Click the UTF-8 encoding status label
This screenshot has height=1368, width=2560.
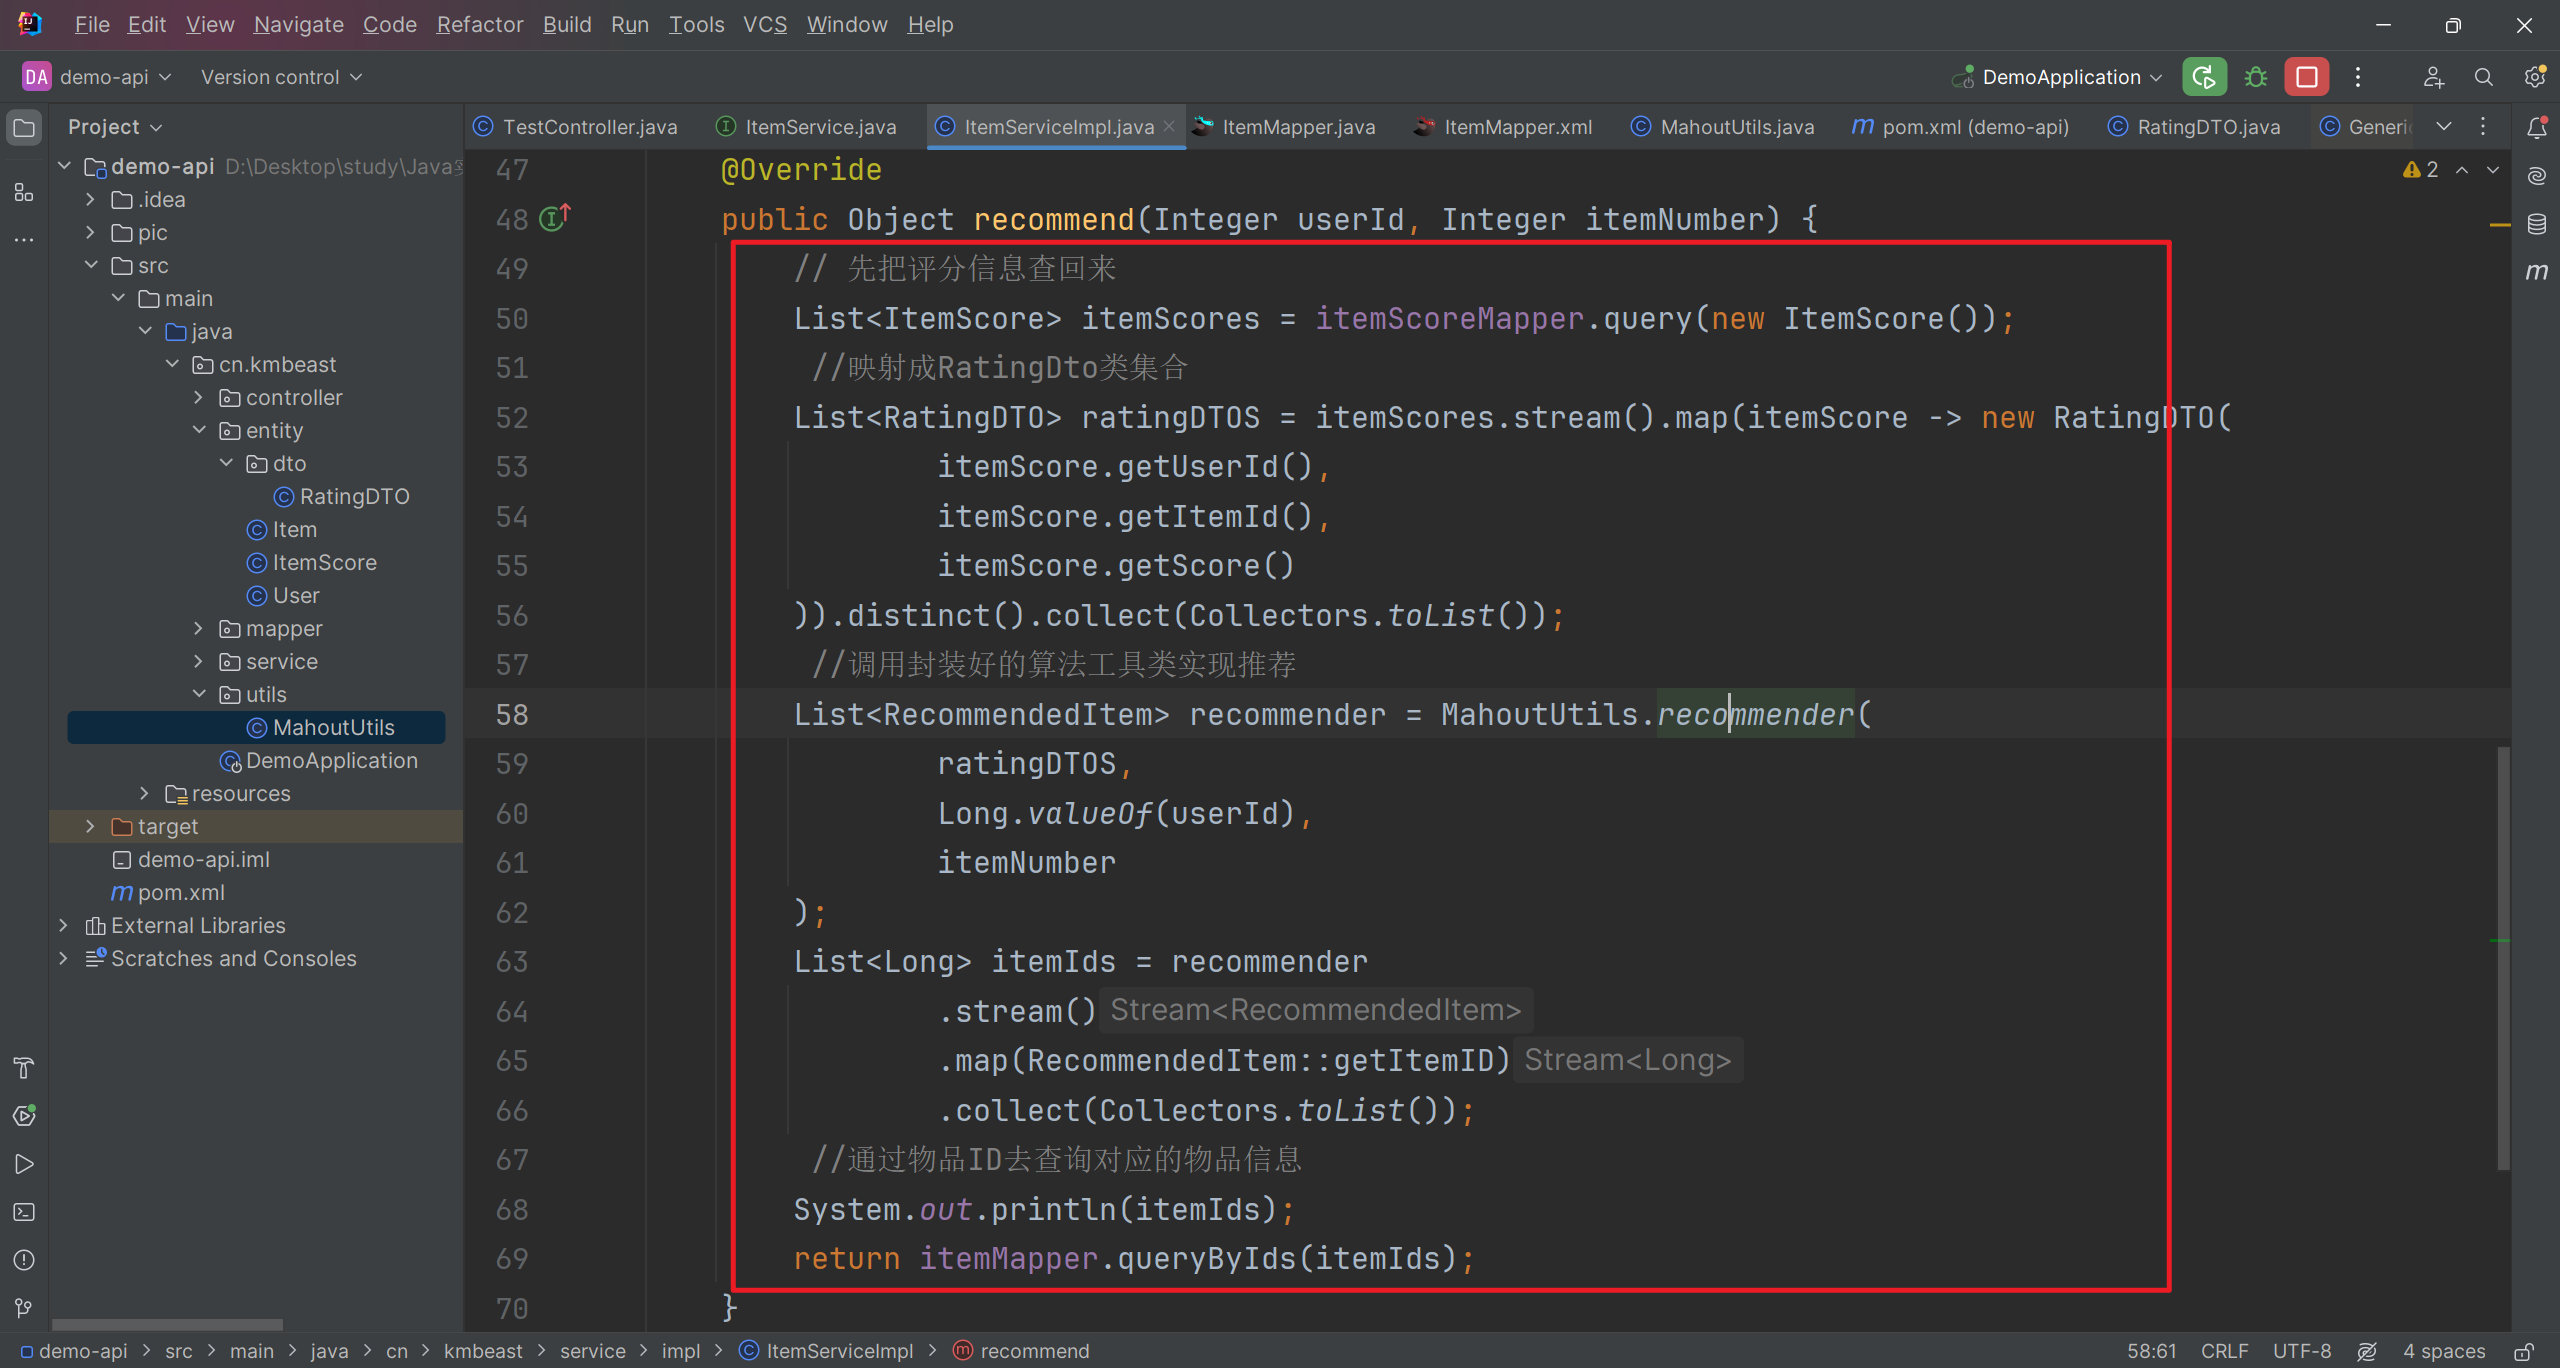pyautogui.click(x=2301, y=1351)
